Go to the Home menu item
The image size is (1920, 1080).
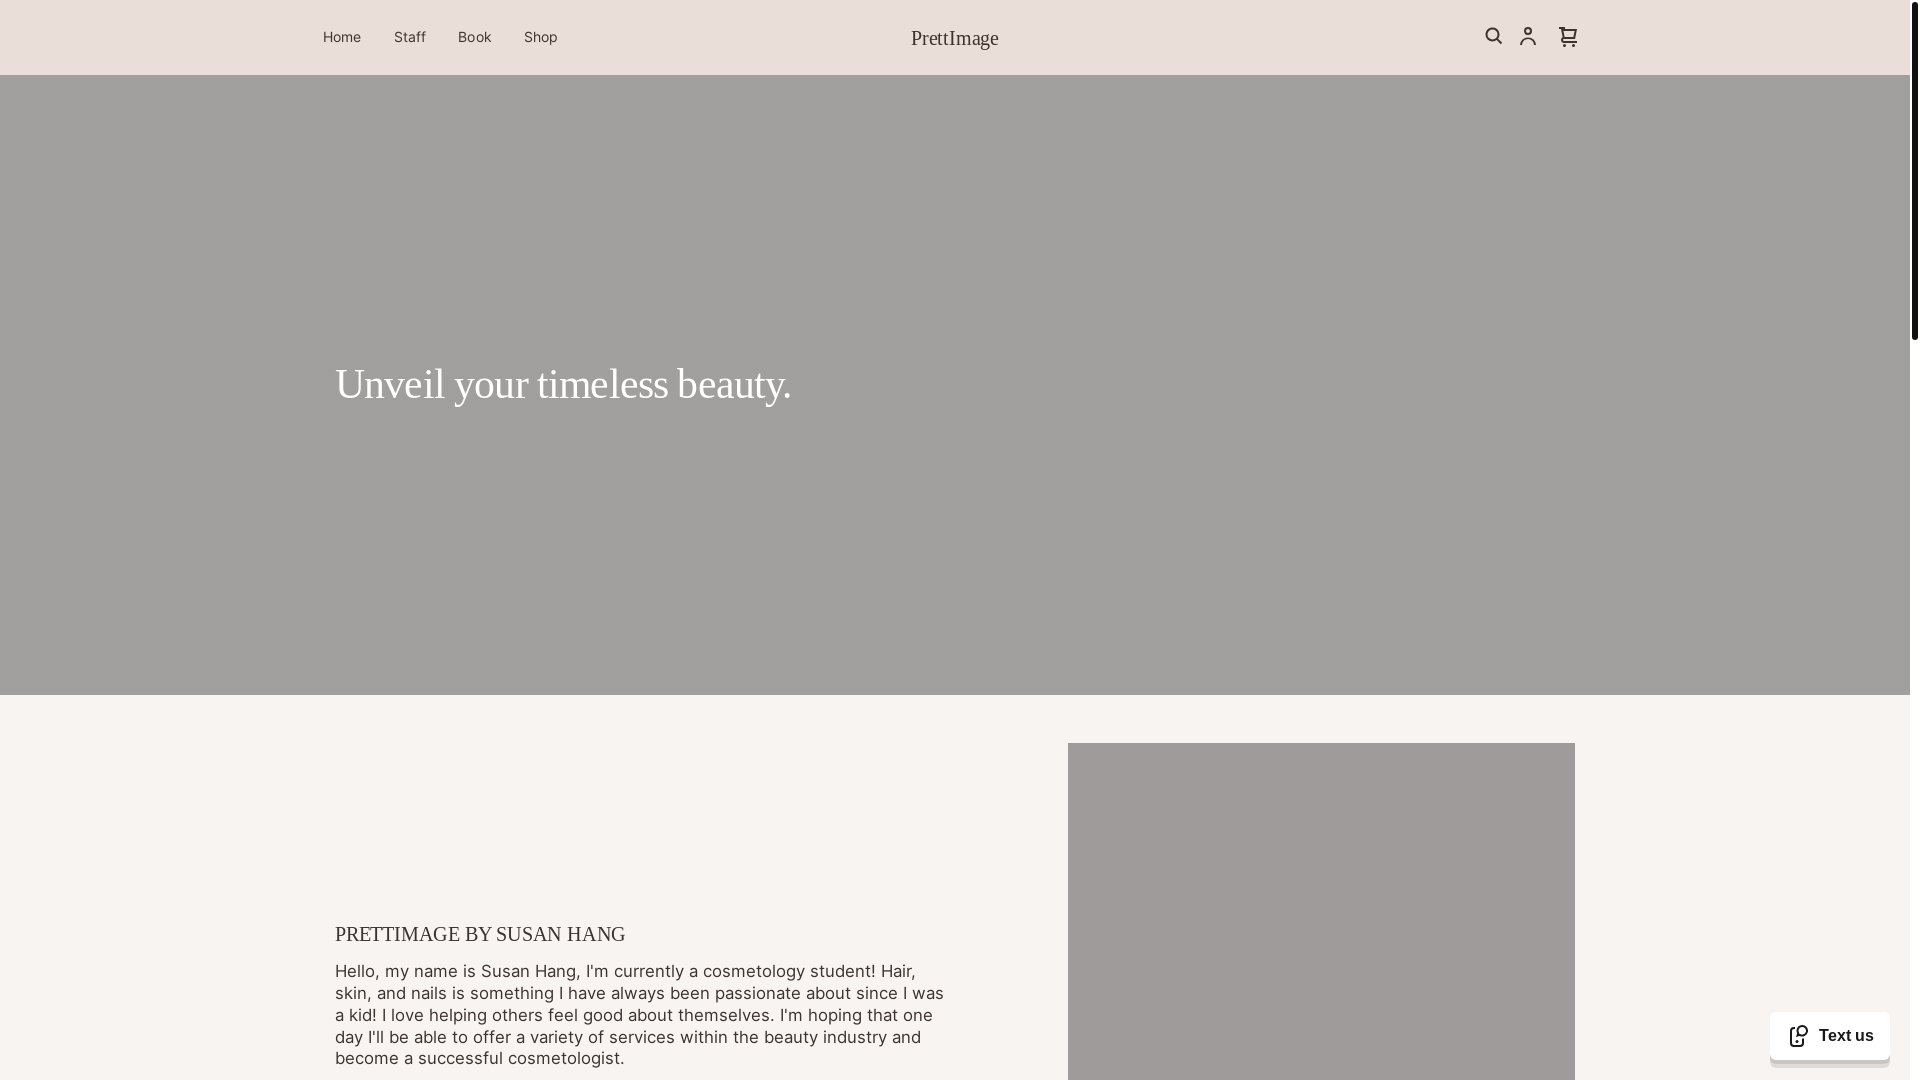pyautogui.click(x=342, y=37)
